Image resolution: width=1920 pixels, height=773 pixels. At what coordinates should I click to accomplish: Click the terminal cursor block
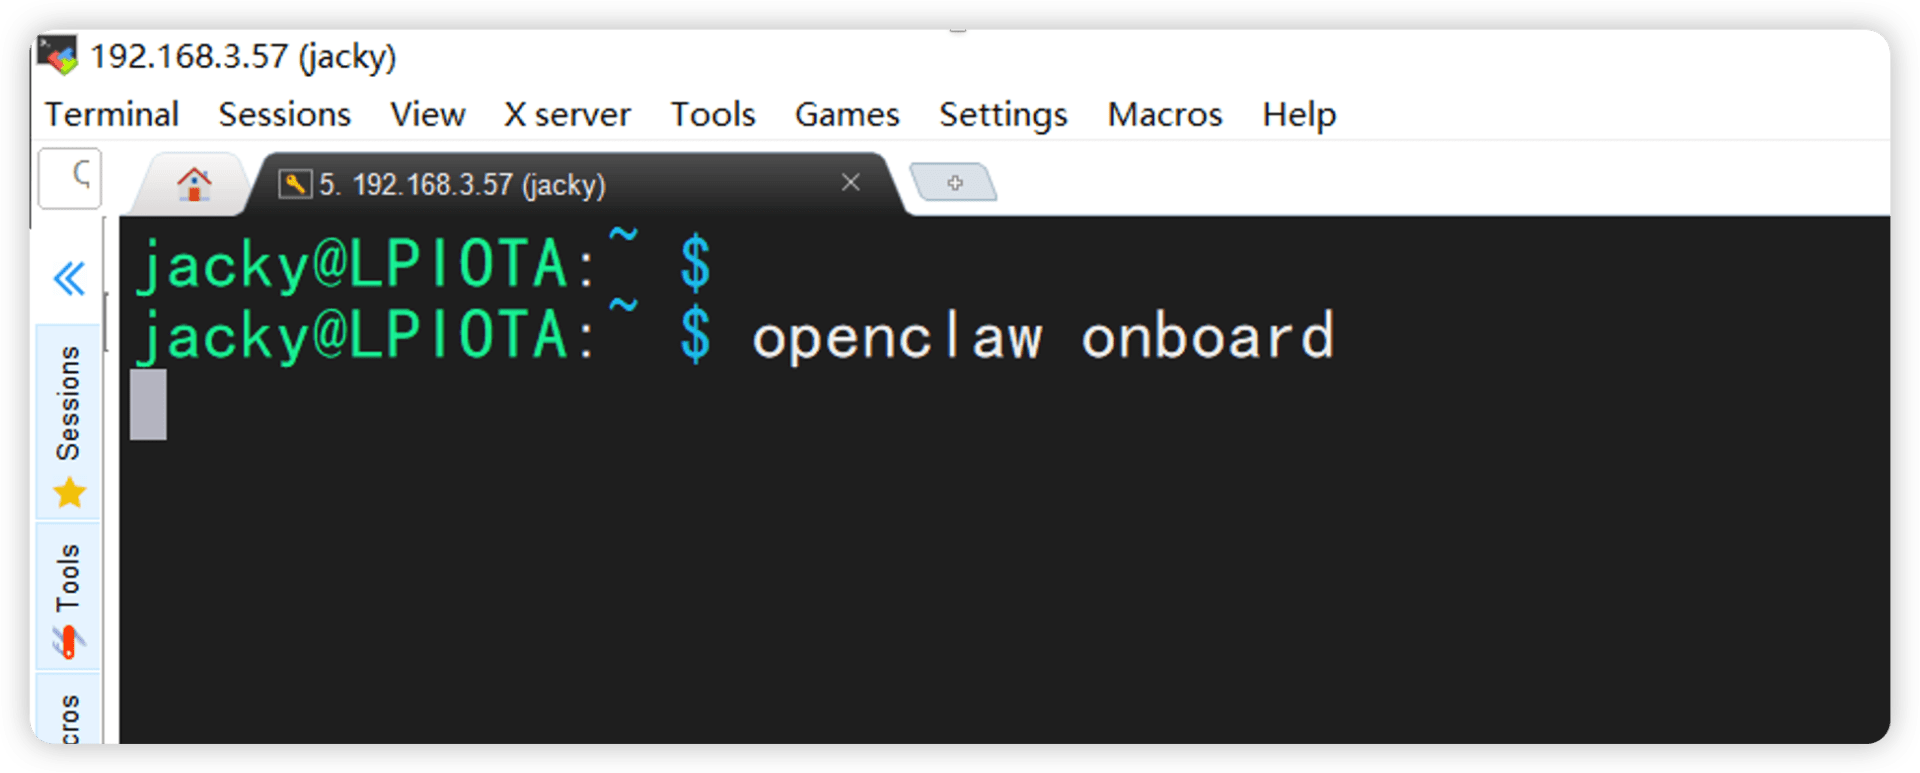148,404
